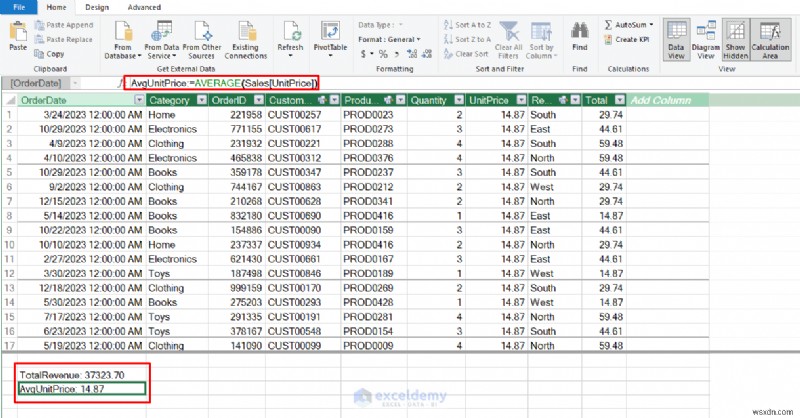This screenshot has width=800, height=418.
Task: Click the name box showing [OrderDate]
Action: (x=36, y=83)
